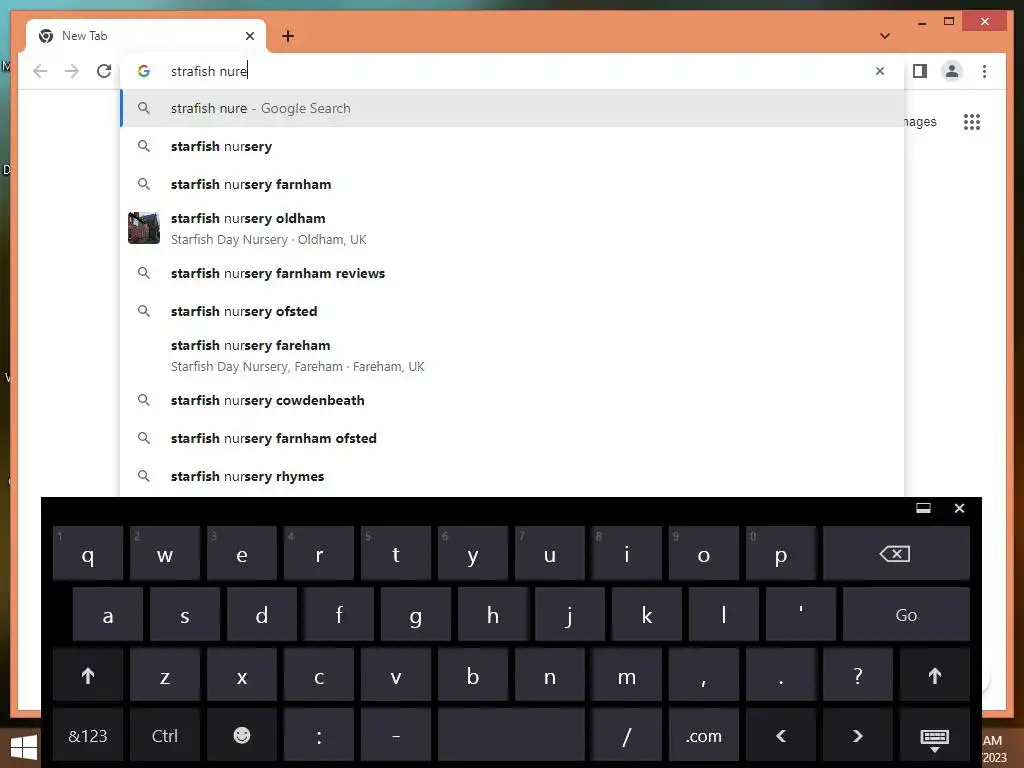Go forward with the forward arrow
This screenshot has width=1024, height=768.
point(72,71)
